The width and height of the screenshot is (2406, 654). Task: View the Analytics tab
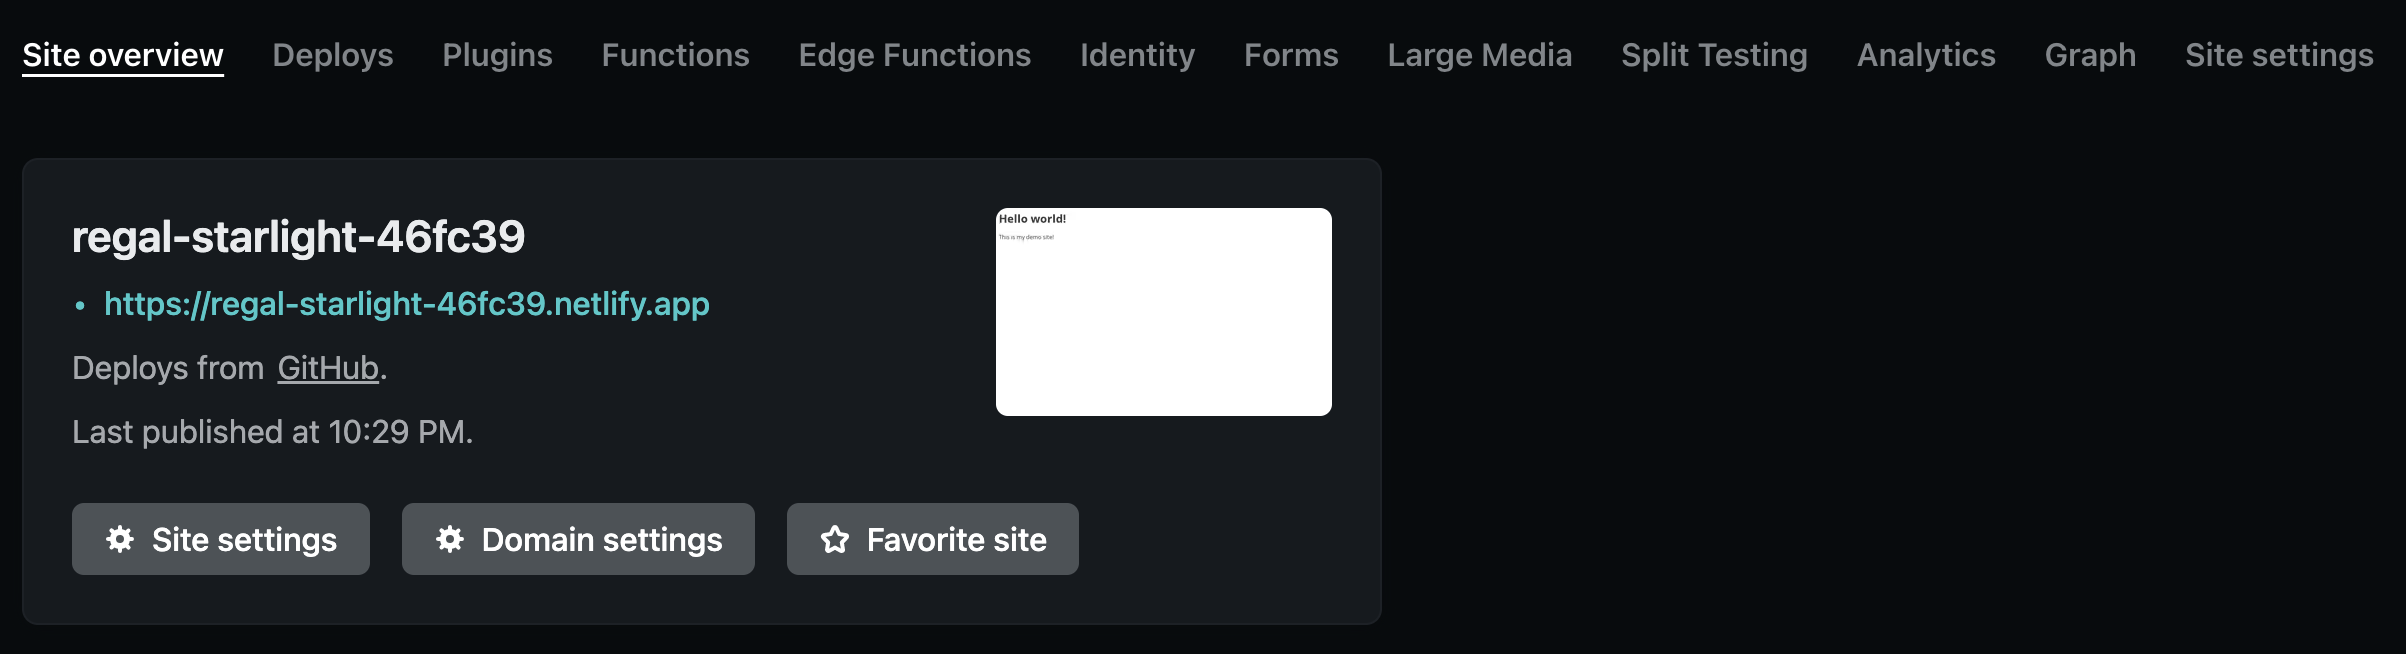point(1925,55)
